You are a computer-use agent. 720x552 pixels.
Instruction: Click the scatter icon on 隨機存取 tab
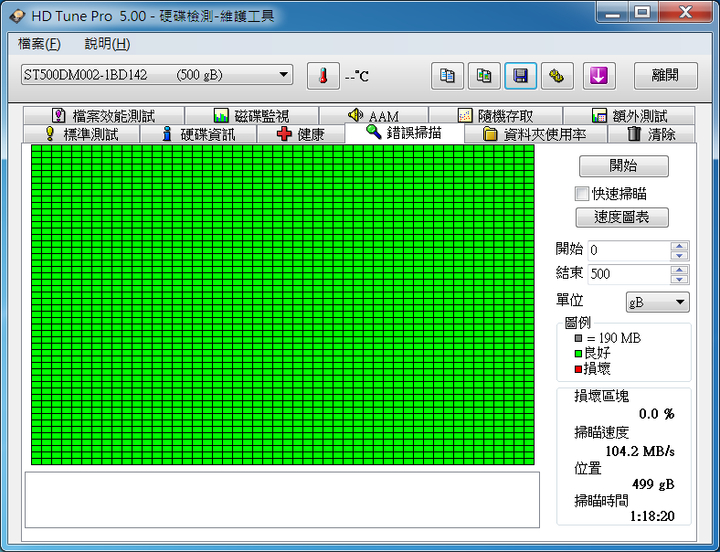[x=465, y=116]
